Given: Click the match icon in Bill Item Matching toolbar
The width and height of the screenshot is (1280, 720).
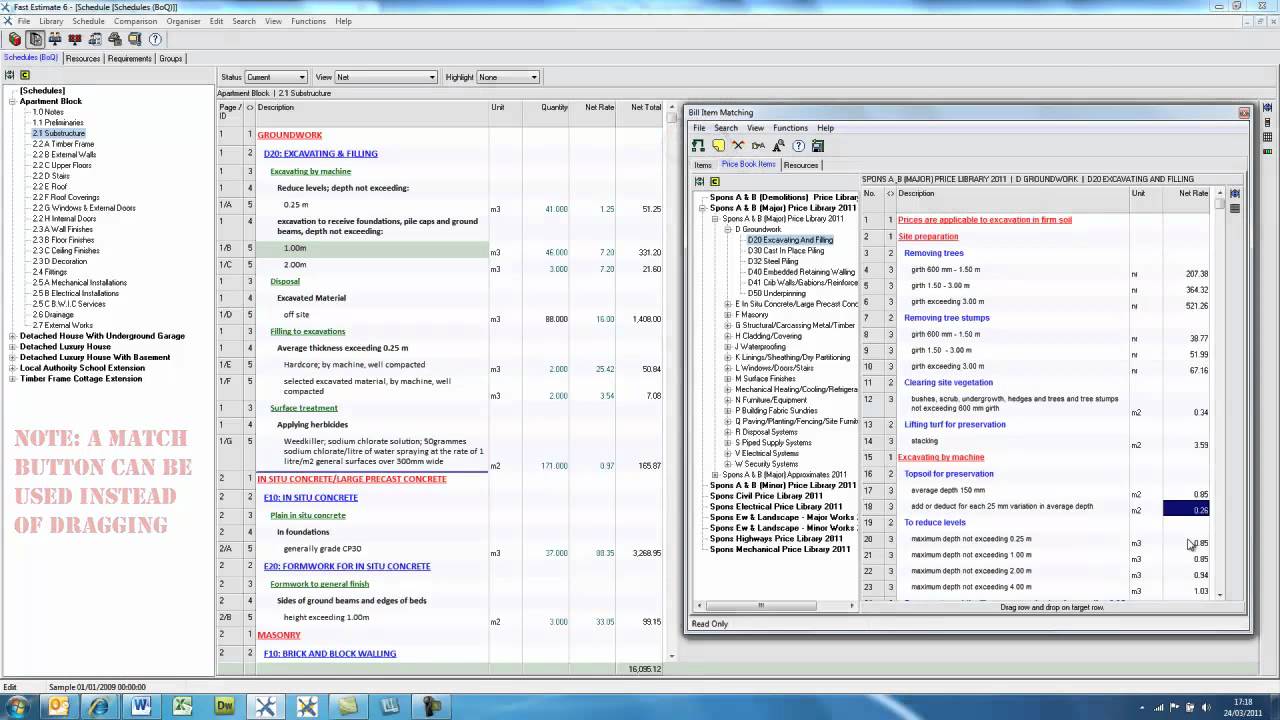Looking at the screenshot, I should (698, 146).
